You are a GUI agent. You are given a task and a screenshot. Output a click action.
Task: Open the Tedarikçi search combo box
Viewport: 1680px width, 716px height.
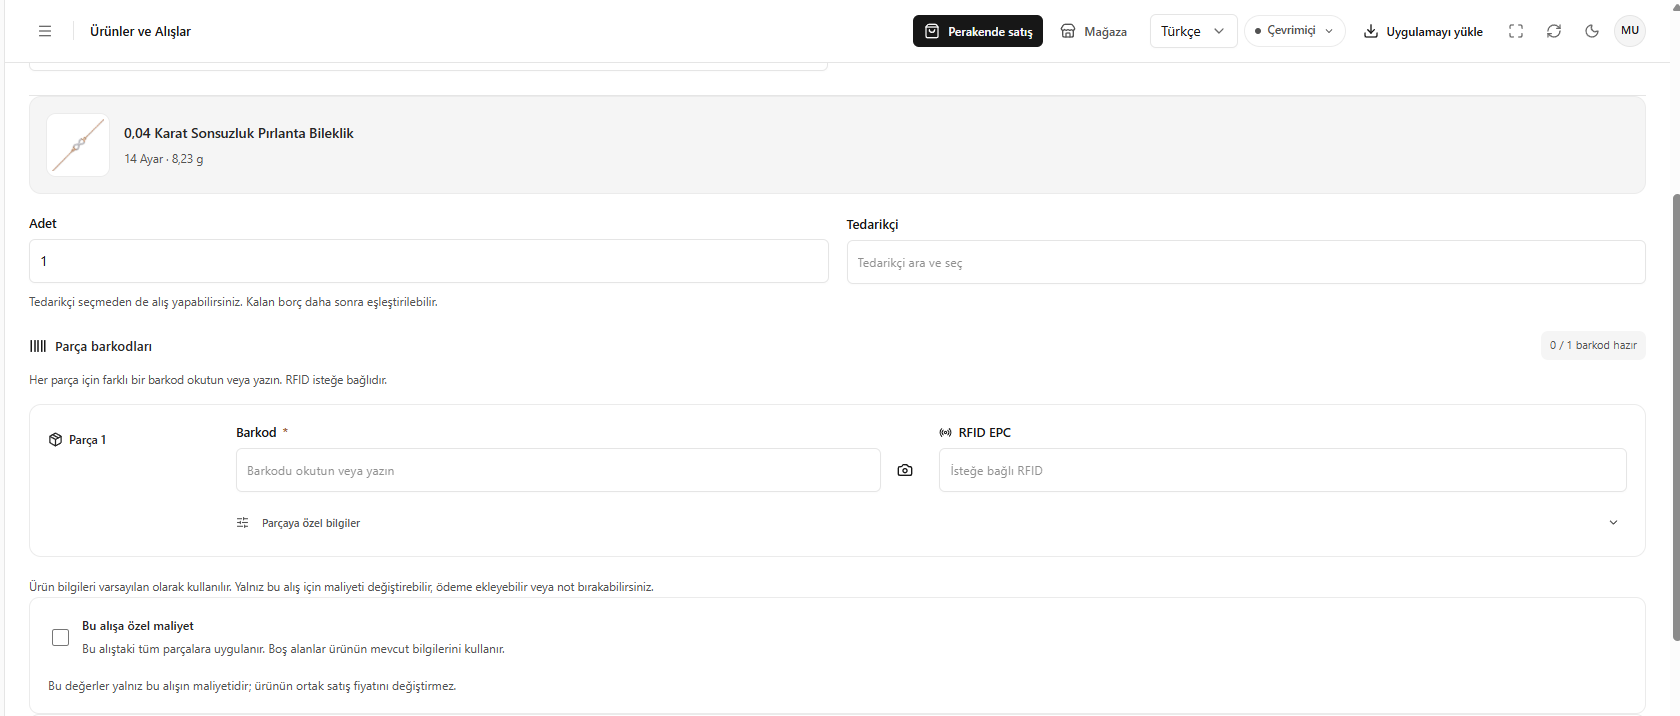point(1246,262)
